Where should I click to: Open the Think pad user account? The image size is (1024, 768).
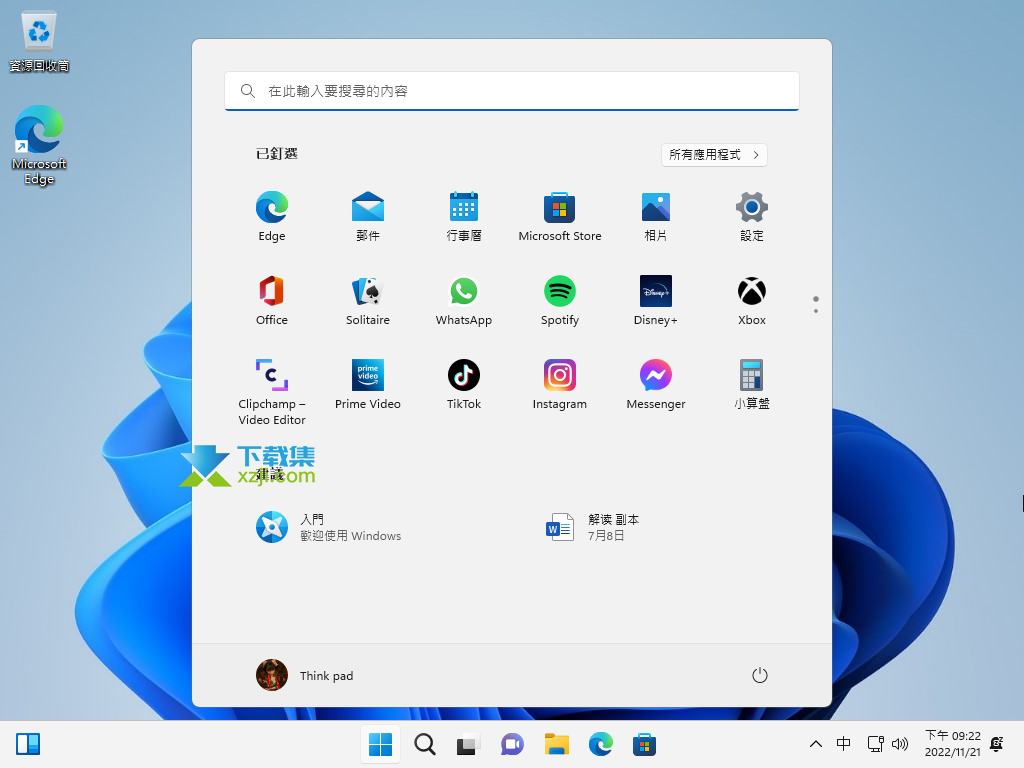click(x=305, y=675)
